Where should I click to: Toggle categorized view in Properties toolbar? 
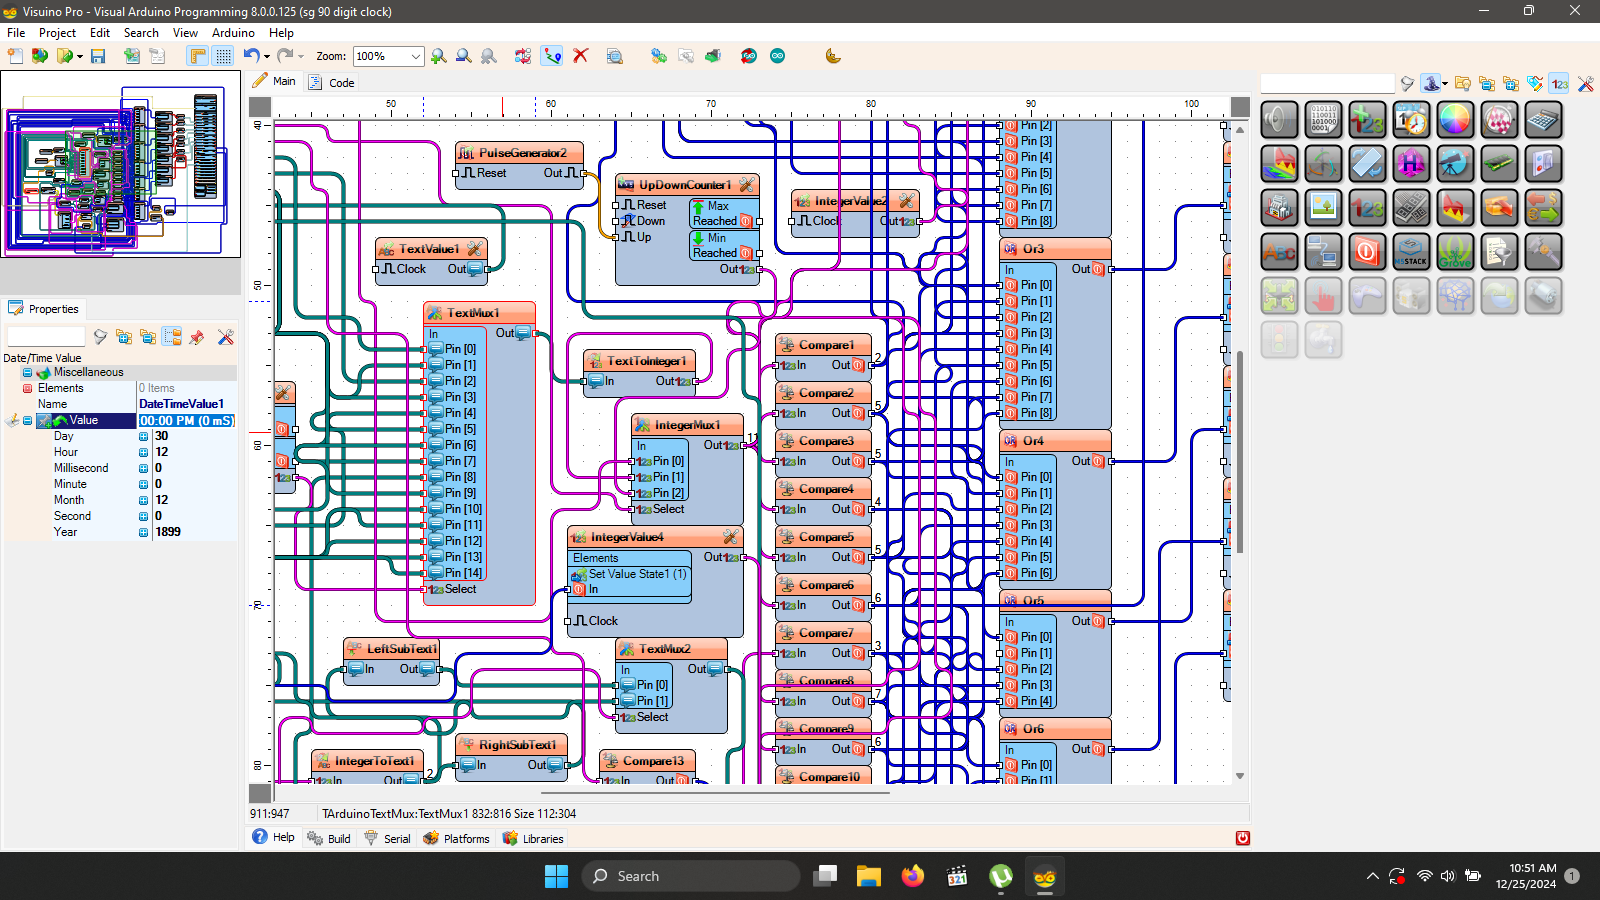click(x=172, y=337)
